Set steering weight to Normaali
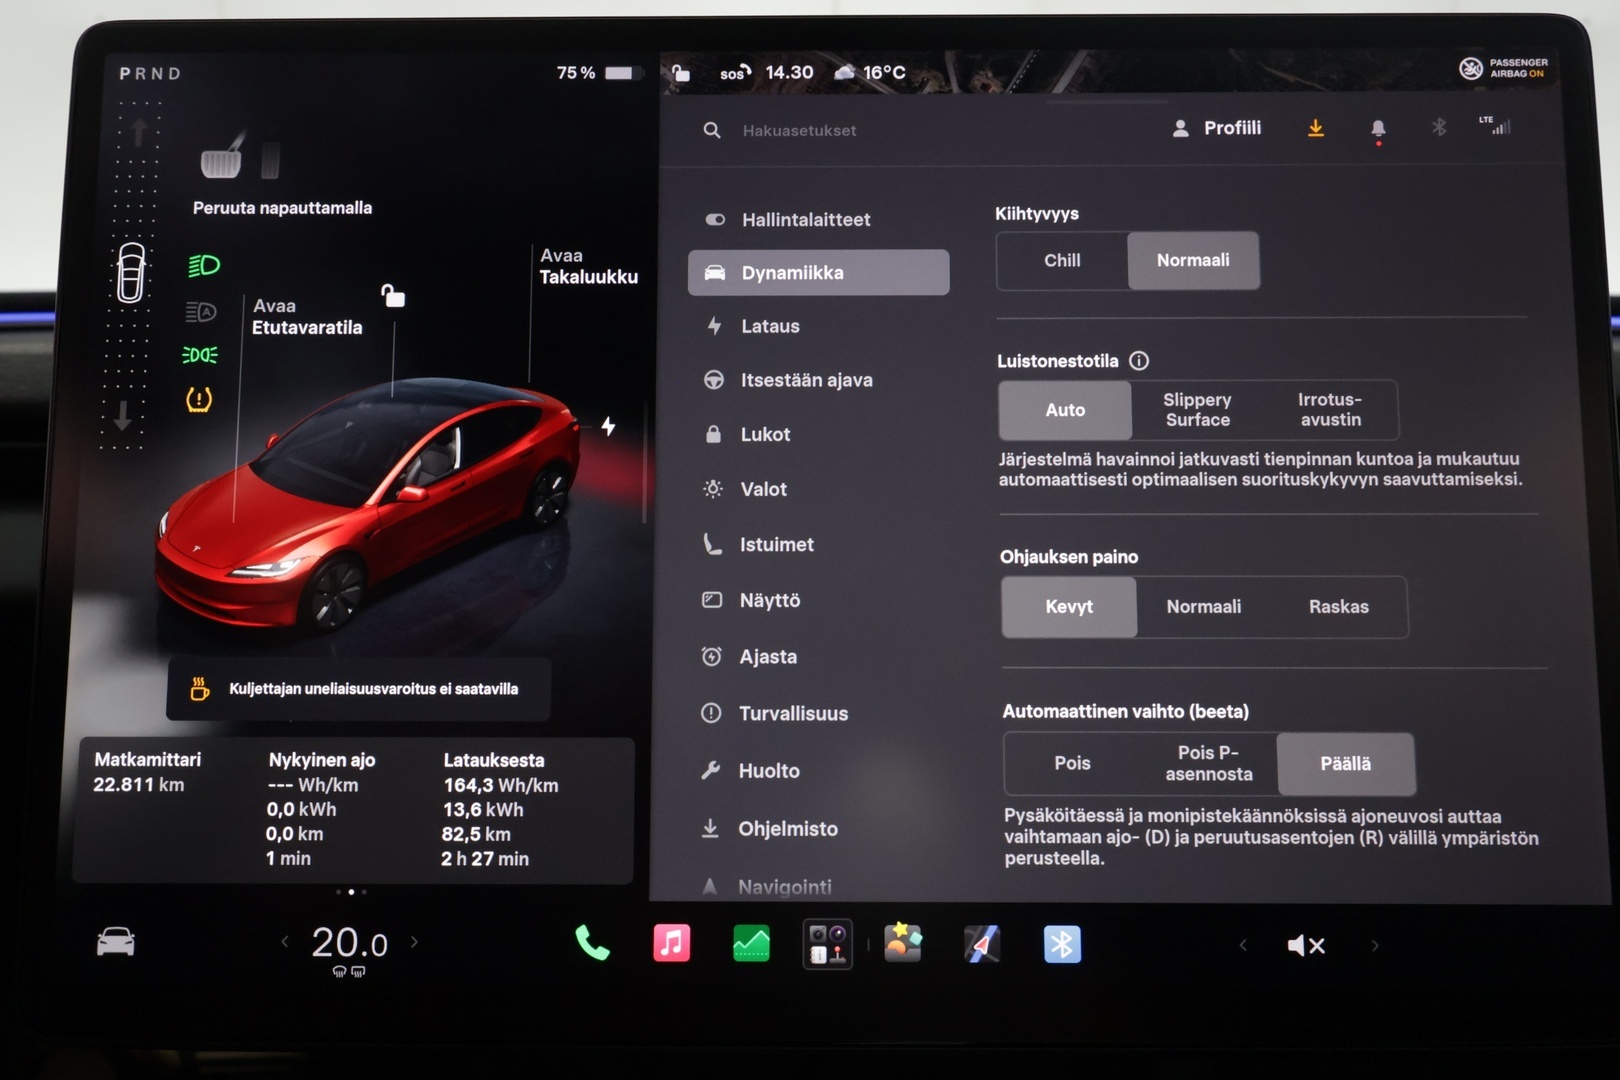Image resolution: width=1620 pixels, height=1080 pixels. tap(1204, 607)
